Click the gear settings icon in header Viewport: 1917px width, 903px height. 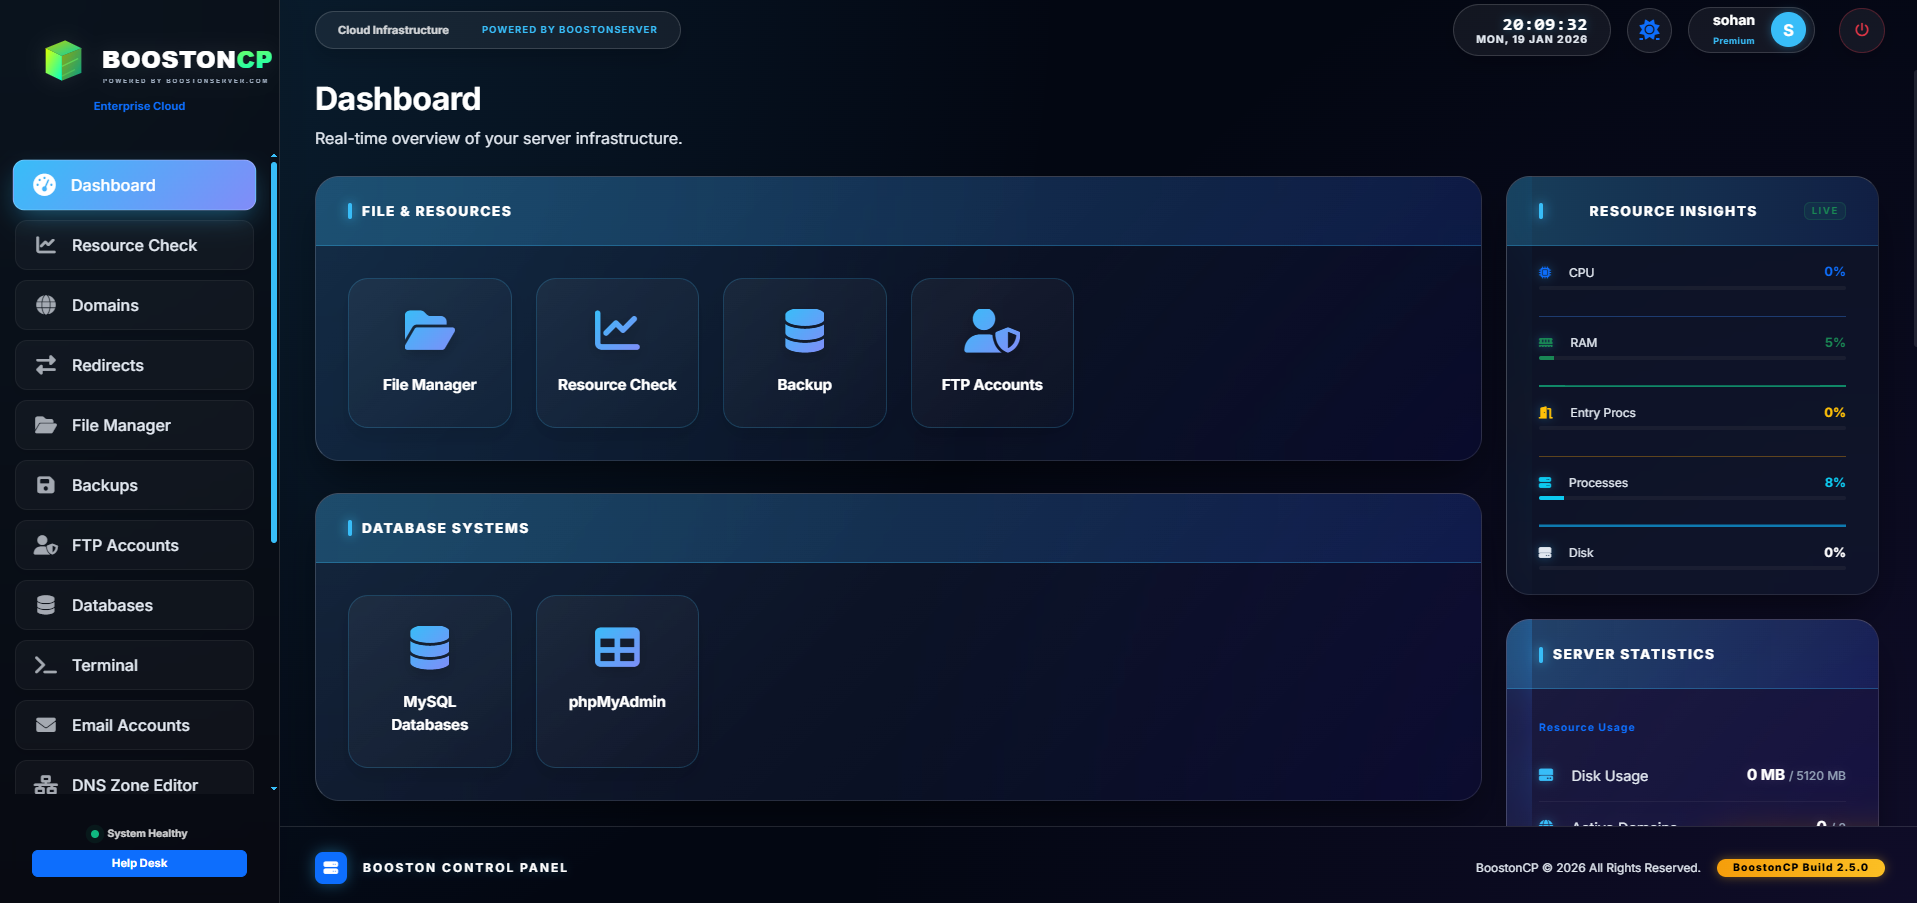[1649, 30]
